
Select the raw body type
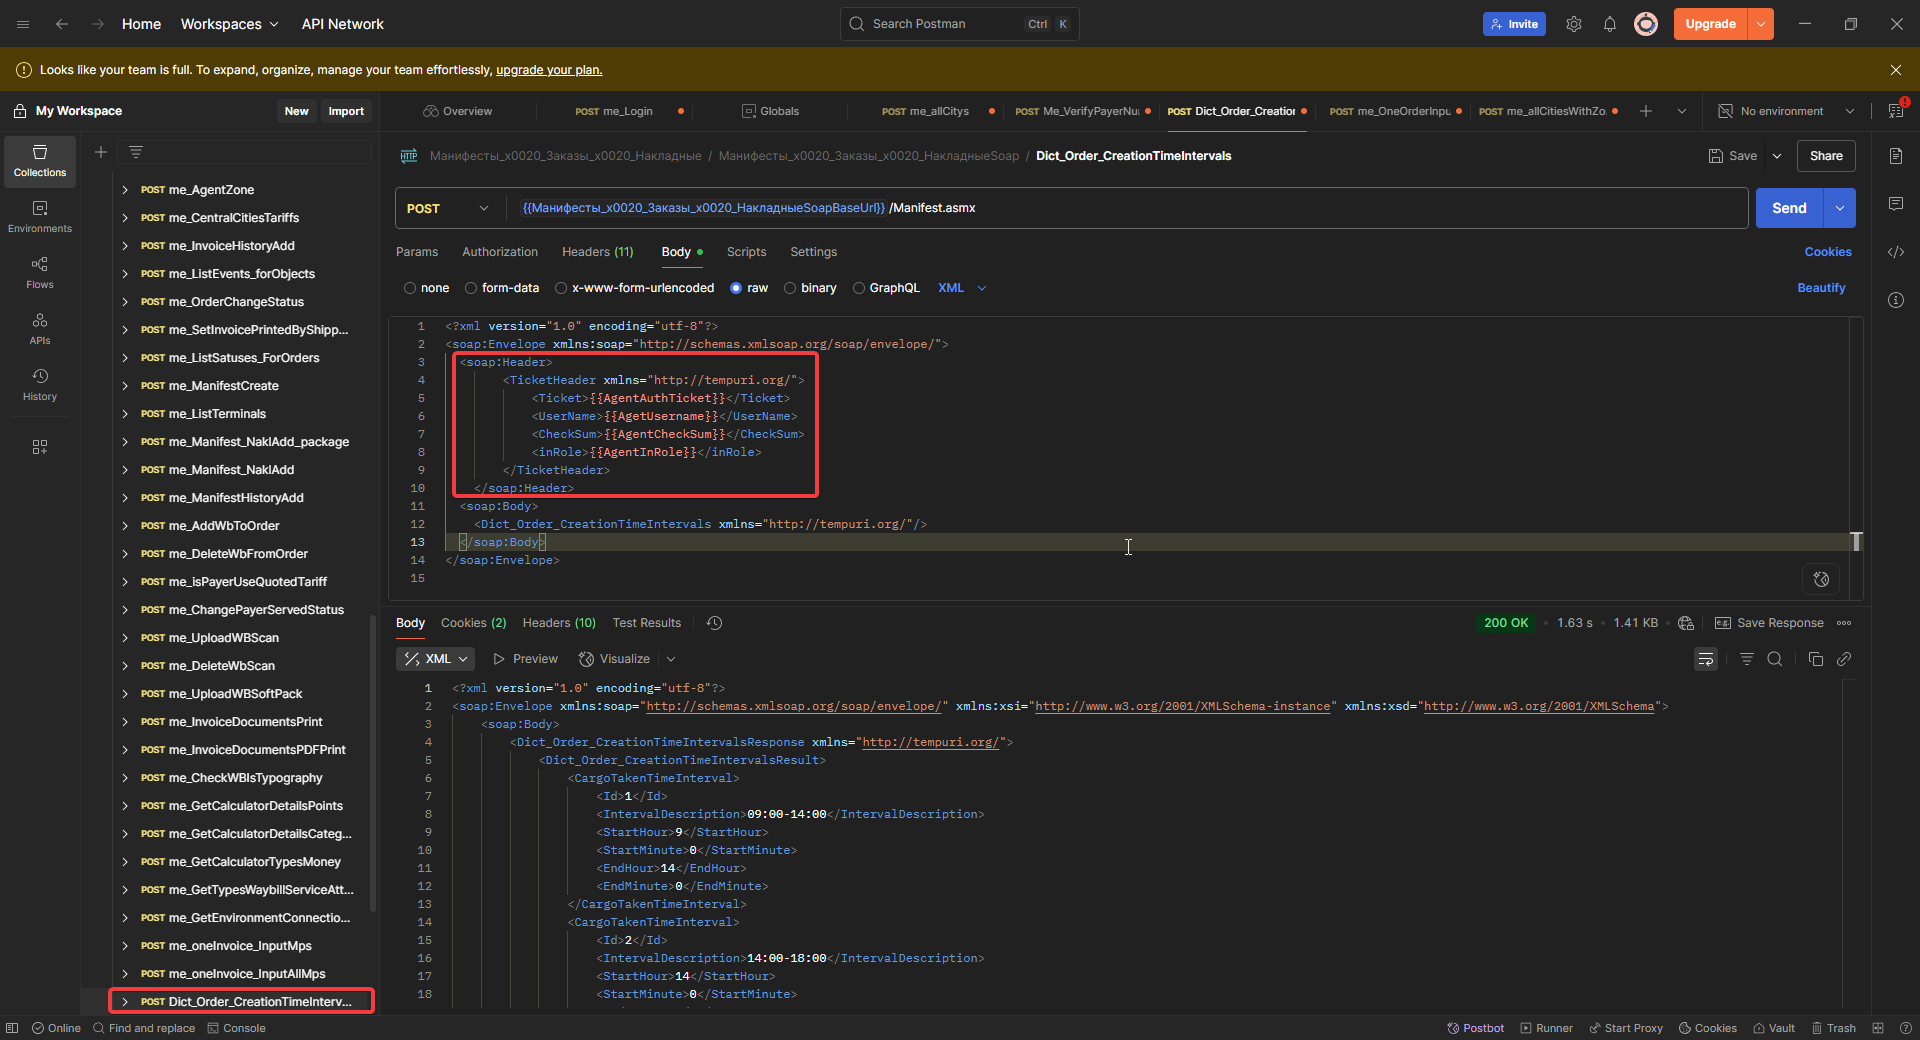pos(736,288)
